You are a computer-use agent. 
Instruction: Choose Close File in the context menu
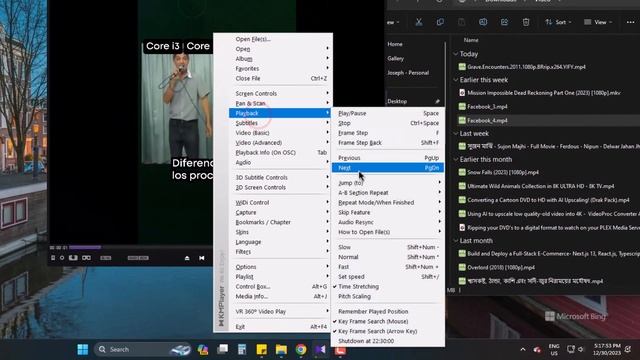tap(281, 78)
